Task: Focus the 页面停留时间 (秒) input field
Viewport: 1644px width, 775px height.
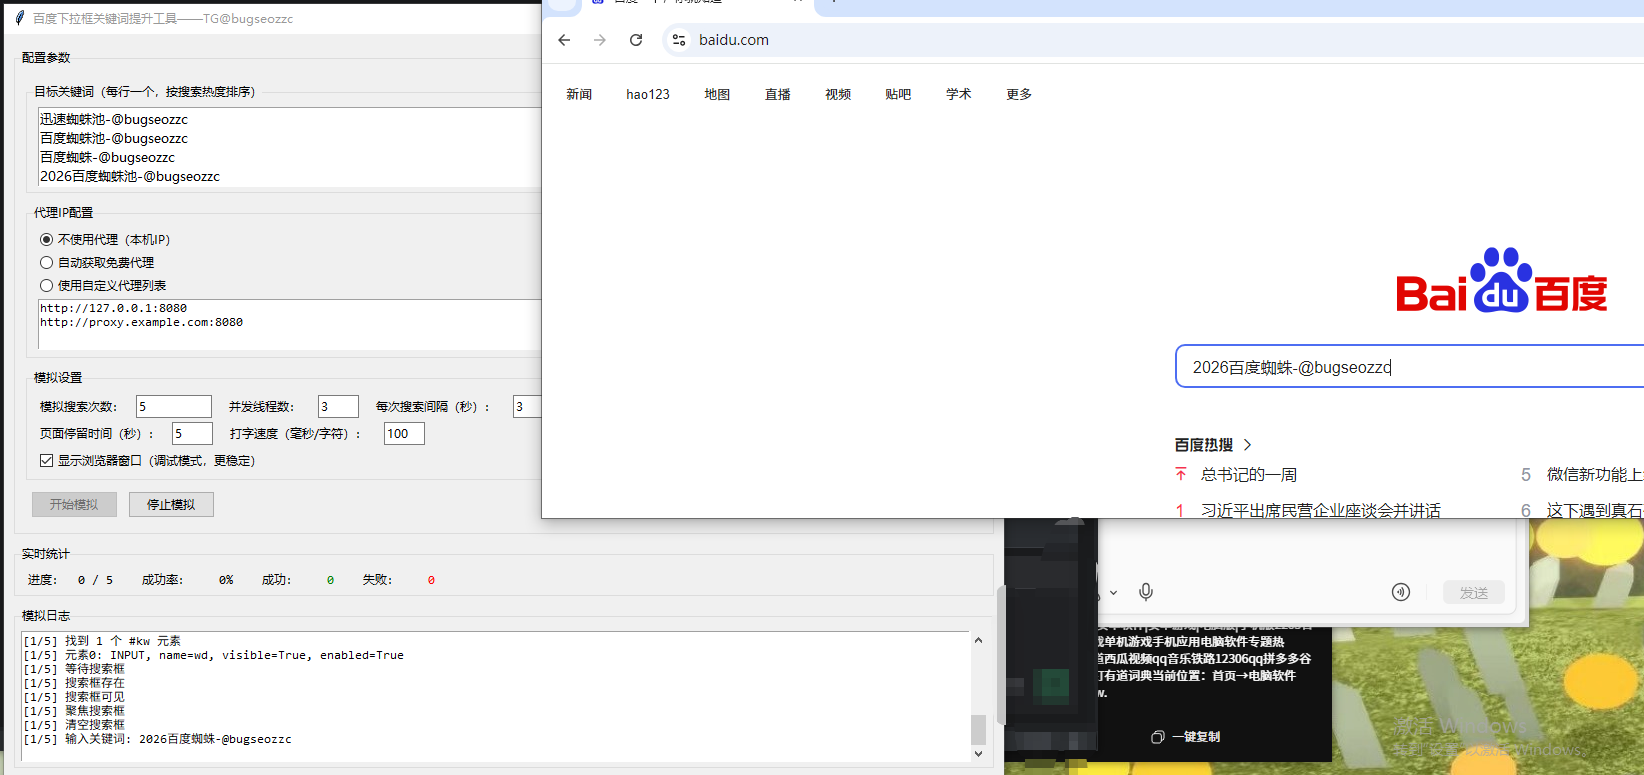Action: (192, 433)
